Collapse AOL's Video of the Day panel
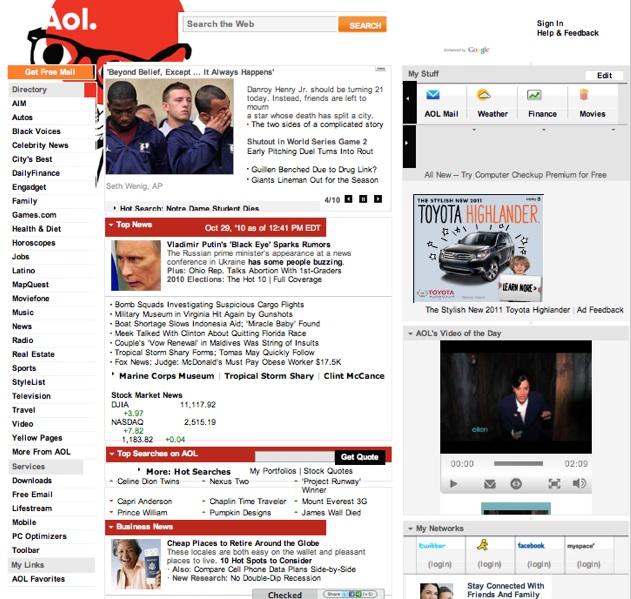The image size is (631, 599). click(x=410, y=333)
